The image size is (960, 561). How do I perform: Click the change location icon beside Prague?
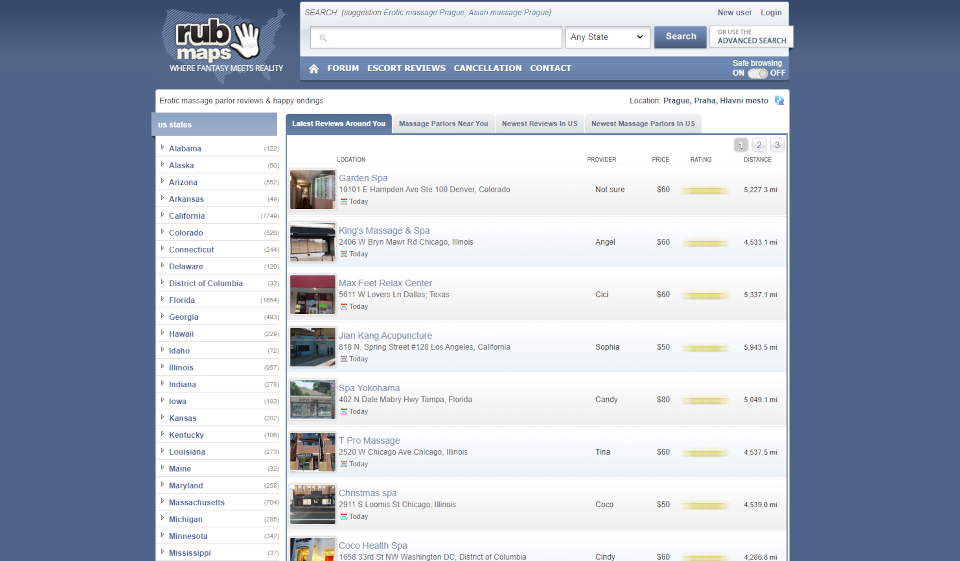[x=779, y=100]
